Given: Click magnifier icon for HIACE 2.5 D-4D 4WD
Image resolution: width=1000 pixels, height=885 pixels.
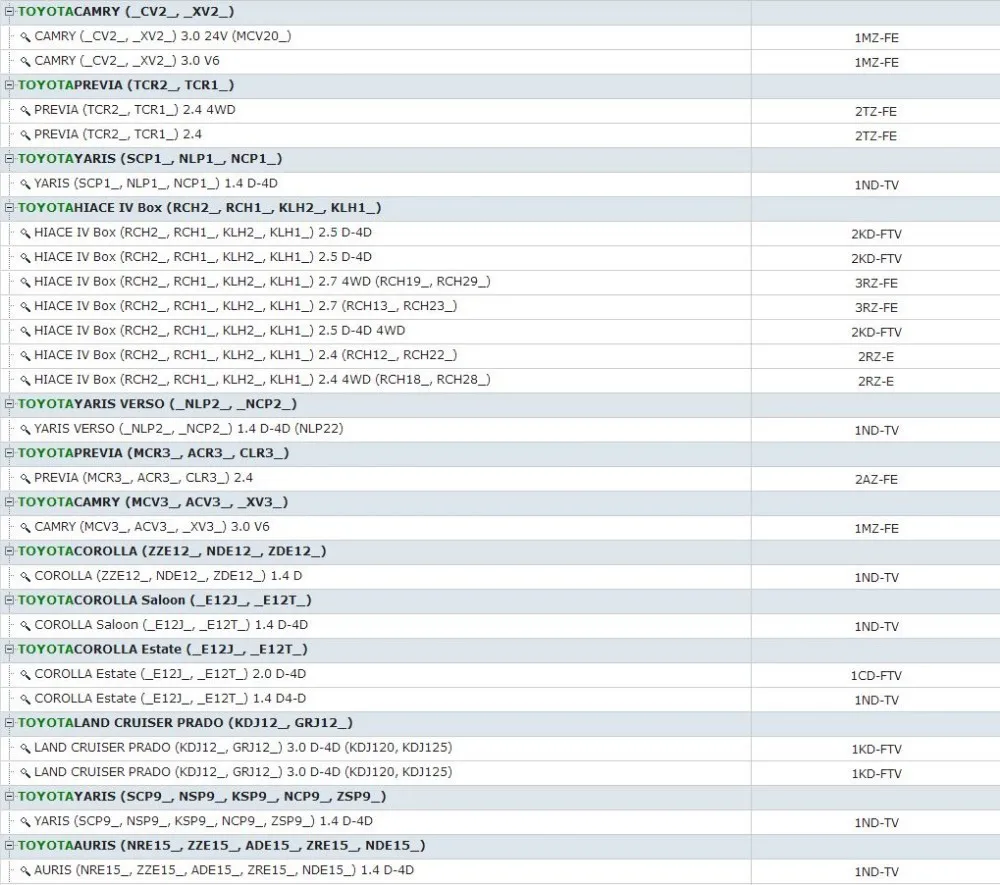Looking at the screenshot, I should click(x=25, y=332).
